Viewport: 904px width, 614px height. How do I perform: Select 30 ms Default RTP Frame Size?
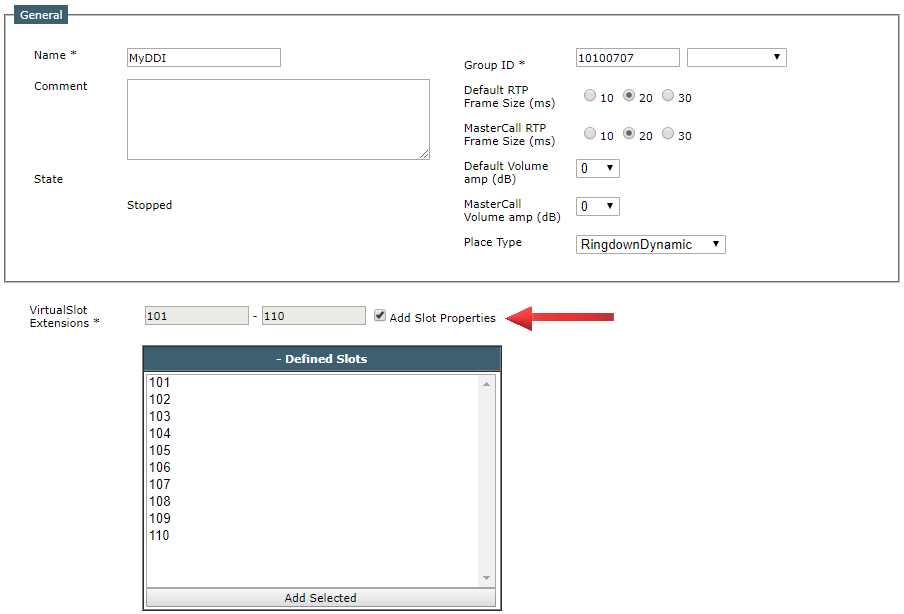tap(668, 96)
